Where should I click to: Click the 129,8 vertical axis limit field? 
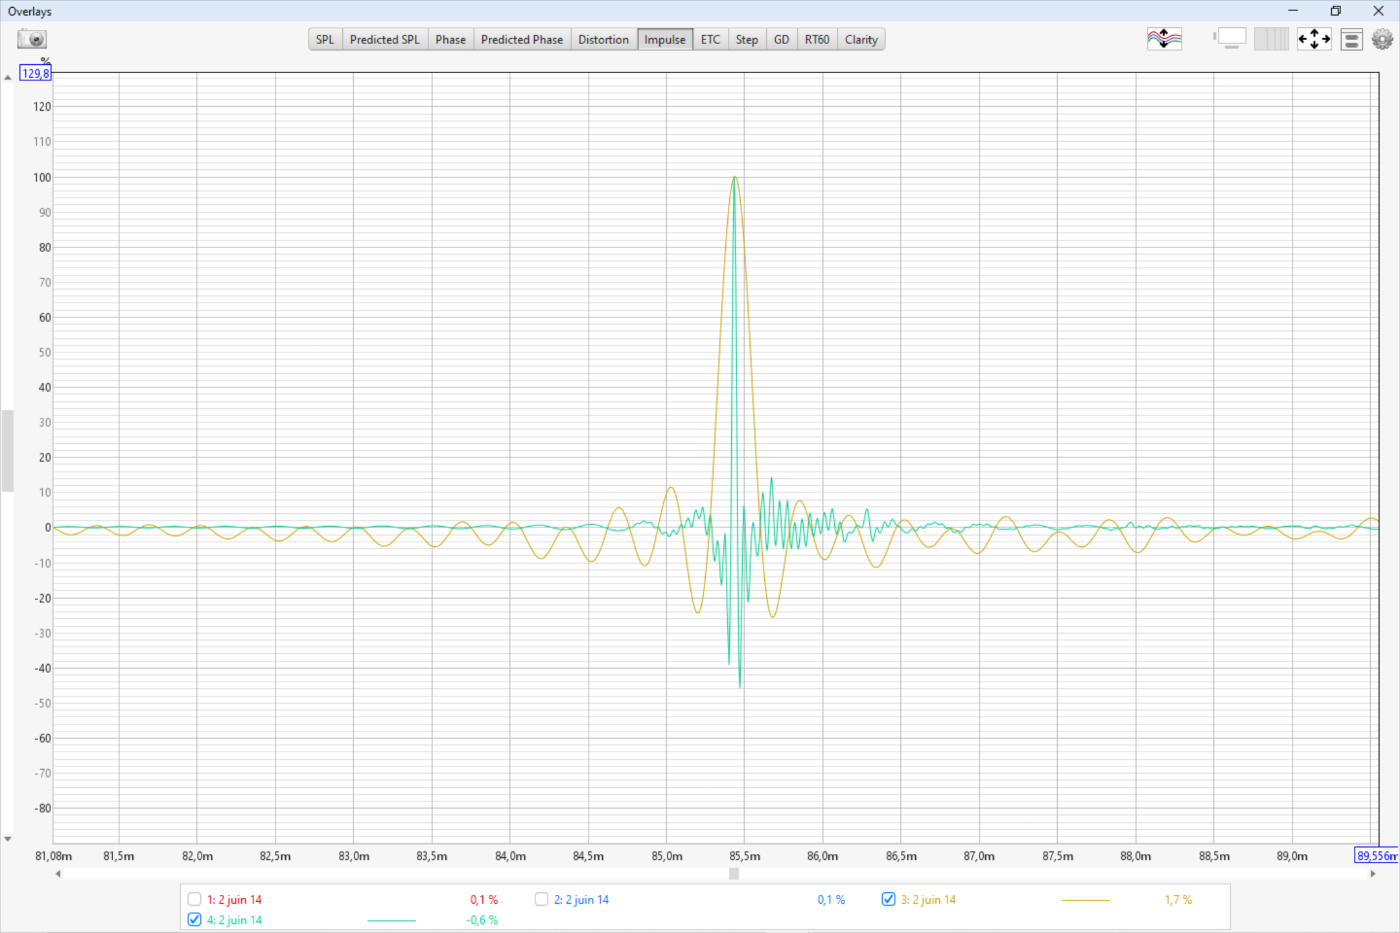pyautogui.click(x=35, y=73)
